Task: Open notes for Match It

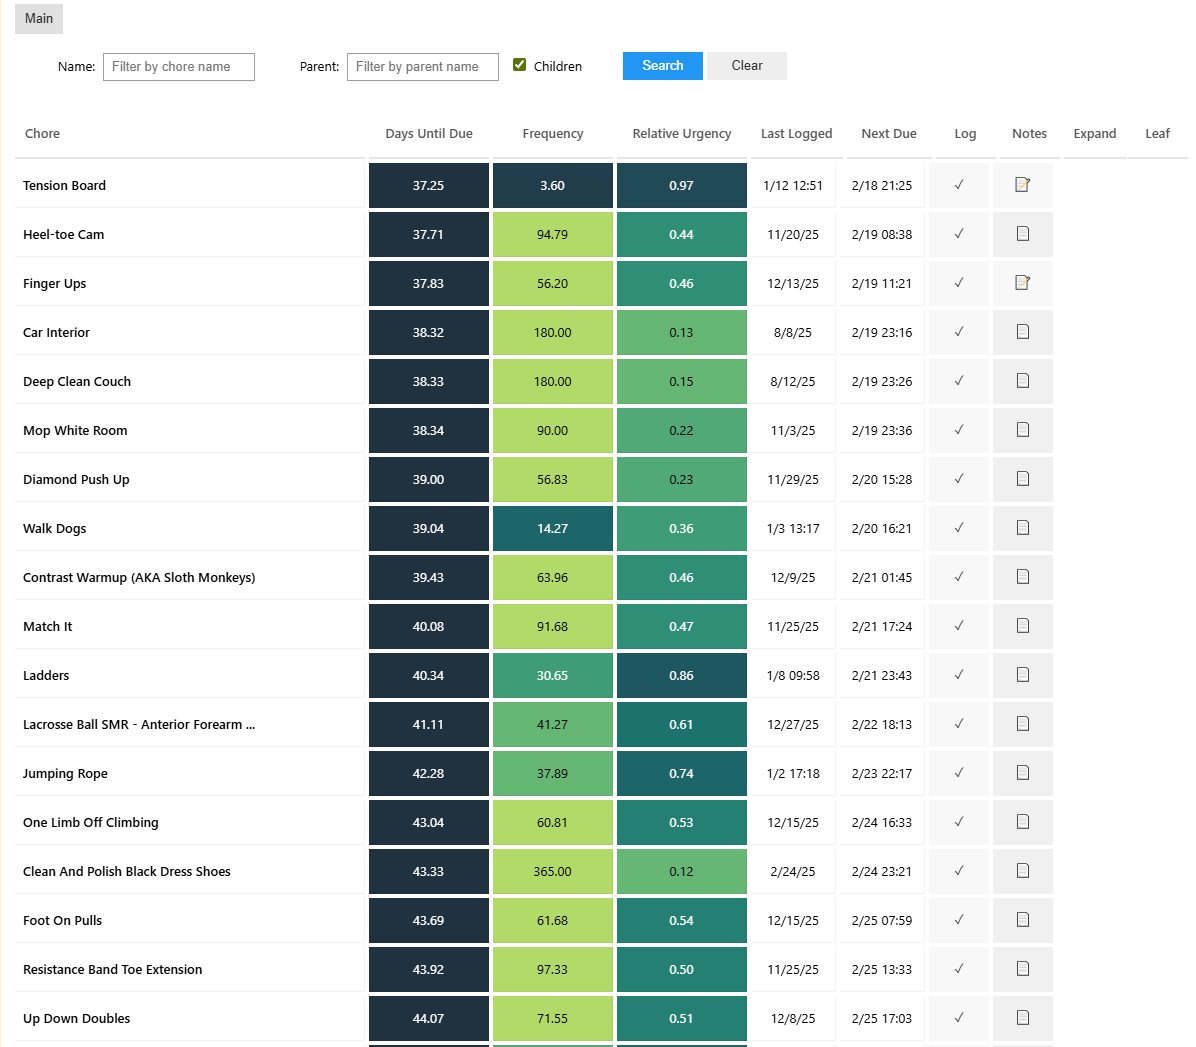Action: click(x=1022, y=625)
